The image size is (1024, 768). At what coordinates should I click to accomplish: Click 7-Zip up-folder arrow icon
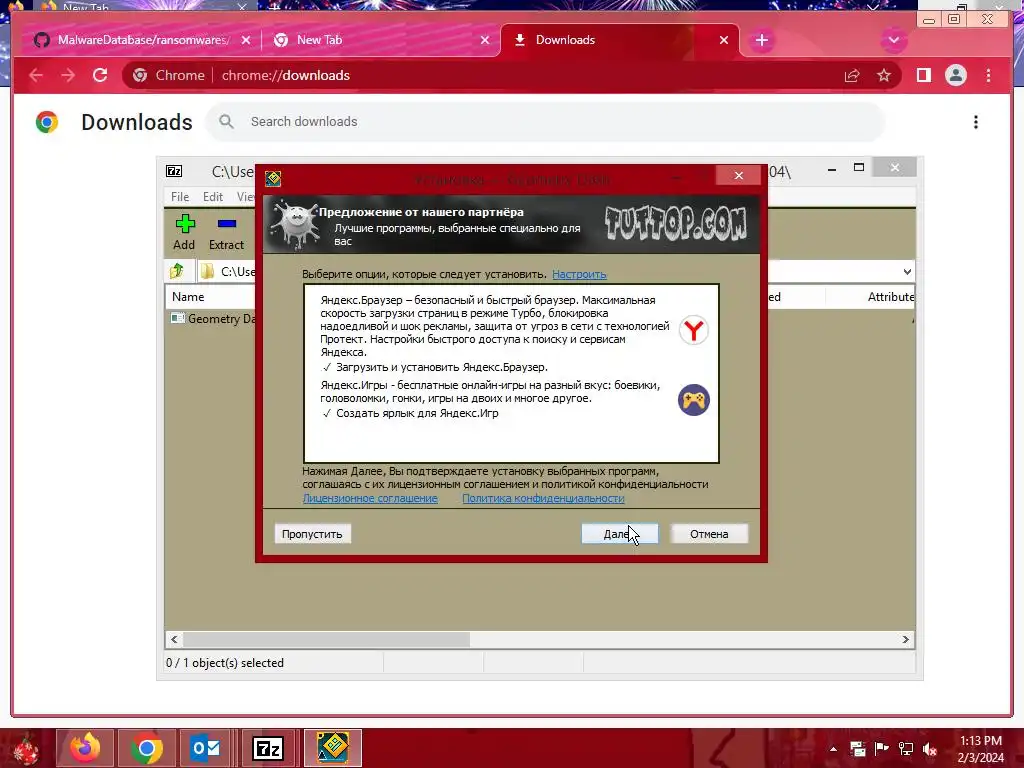177,271
